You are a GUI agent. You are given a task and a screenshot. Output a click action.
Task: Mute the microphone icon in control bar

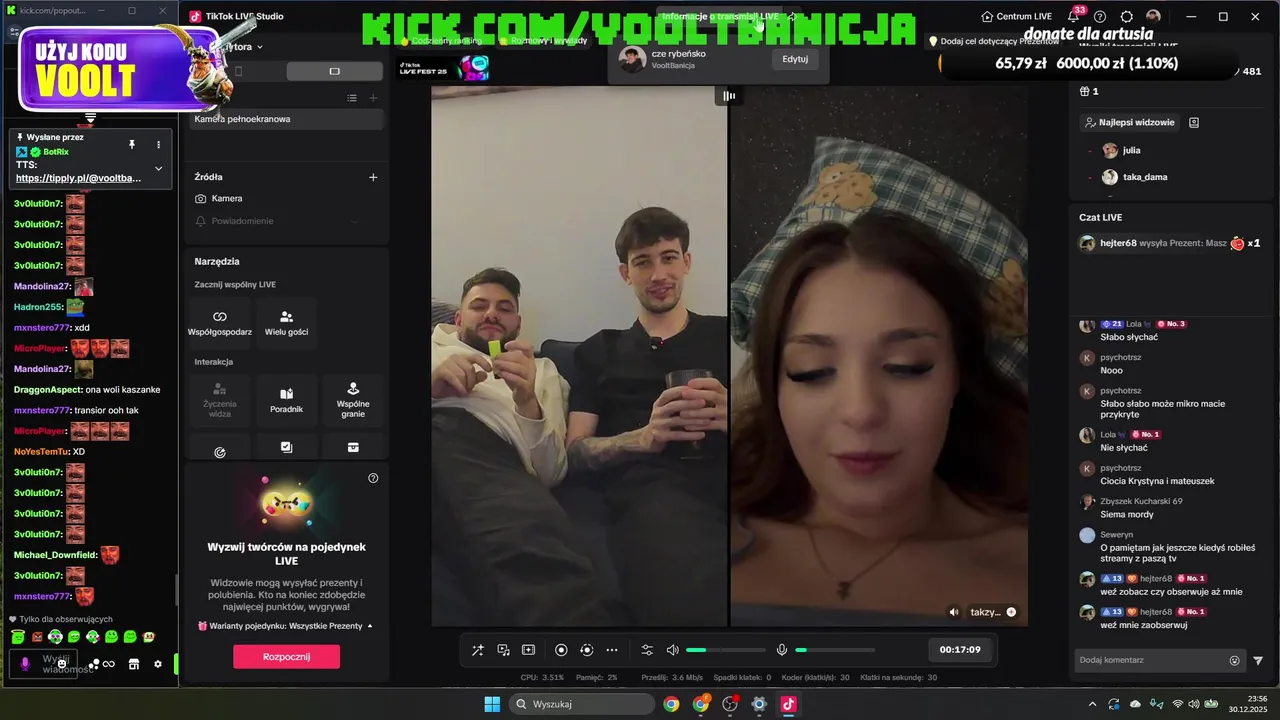pyautogui.click(x=782, y=650)
